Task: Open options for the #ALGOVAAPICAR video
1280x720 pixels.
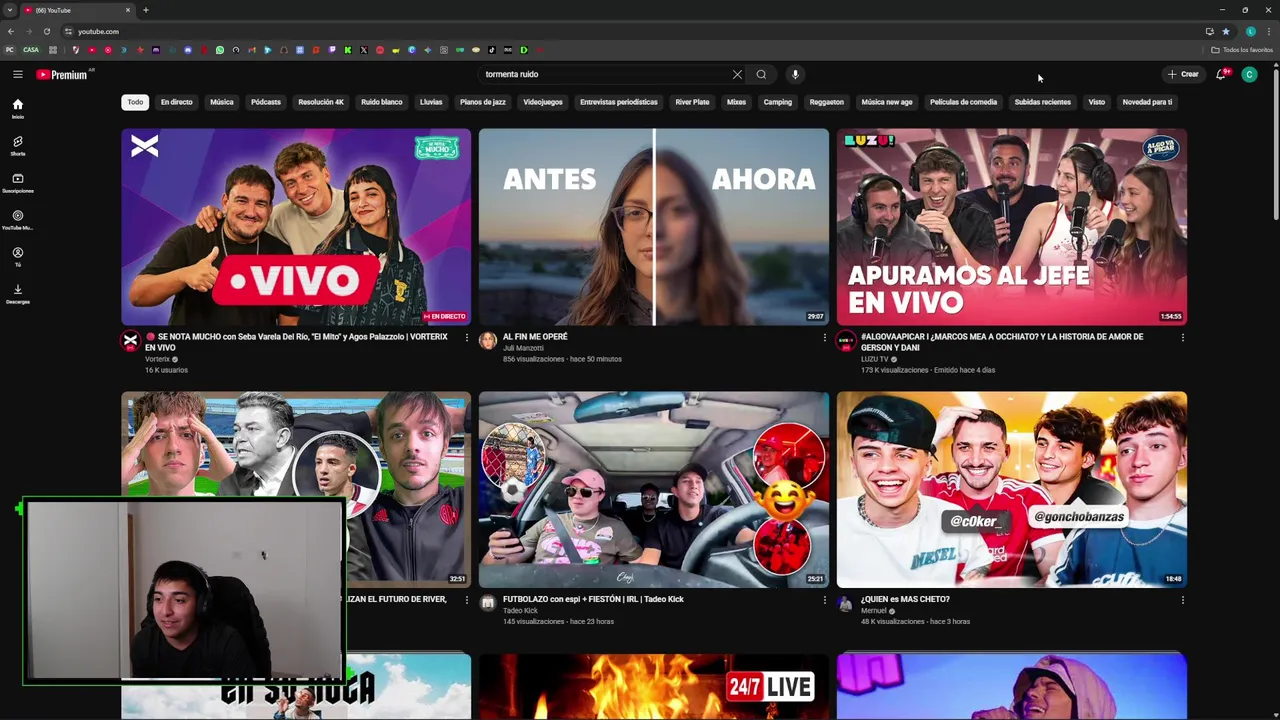Action: (1182, 338)
